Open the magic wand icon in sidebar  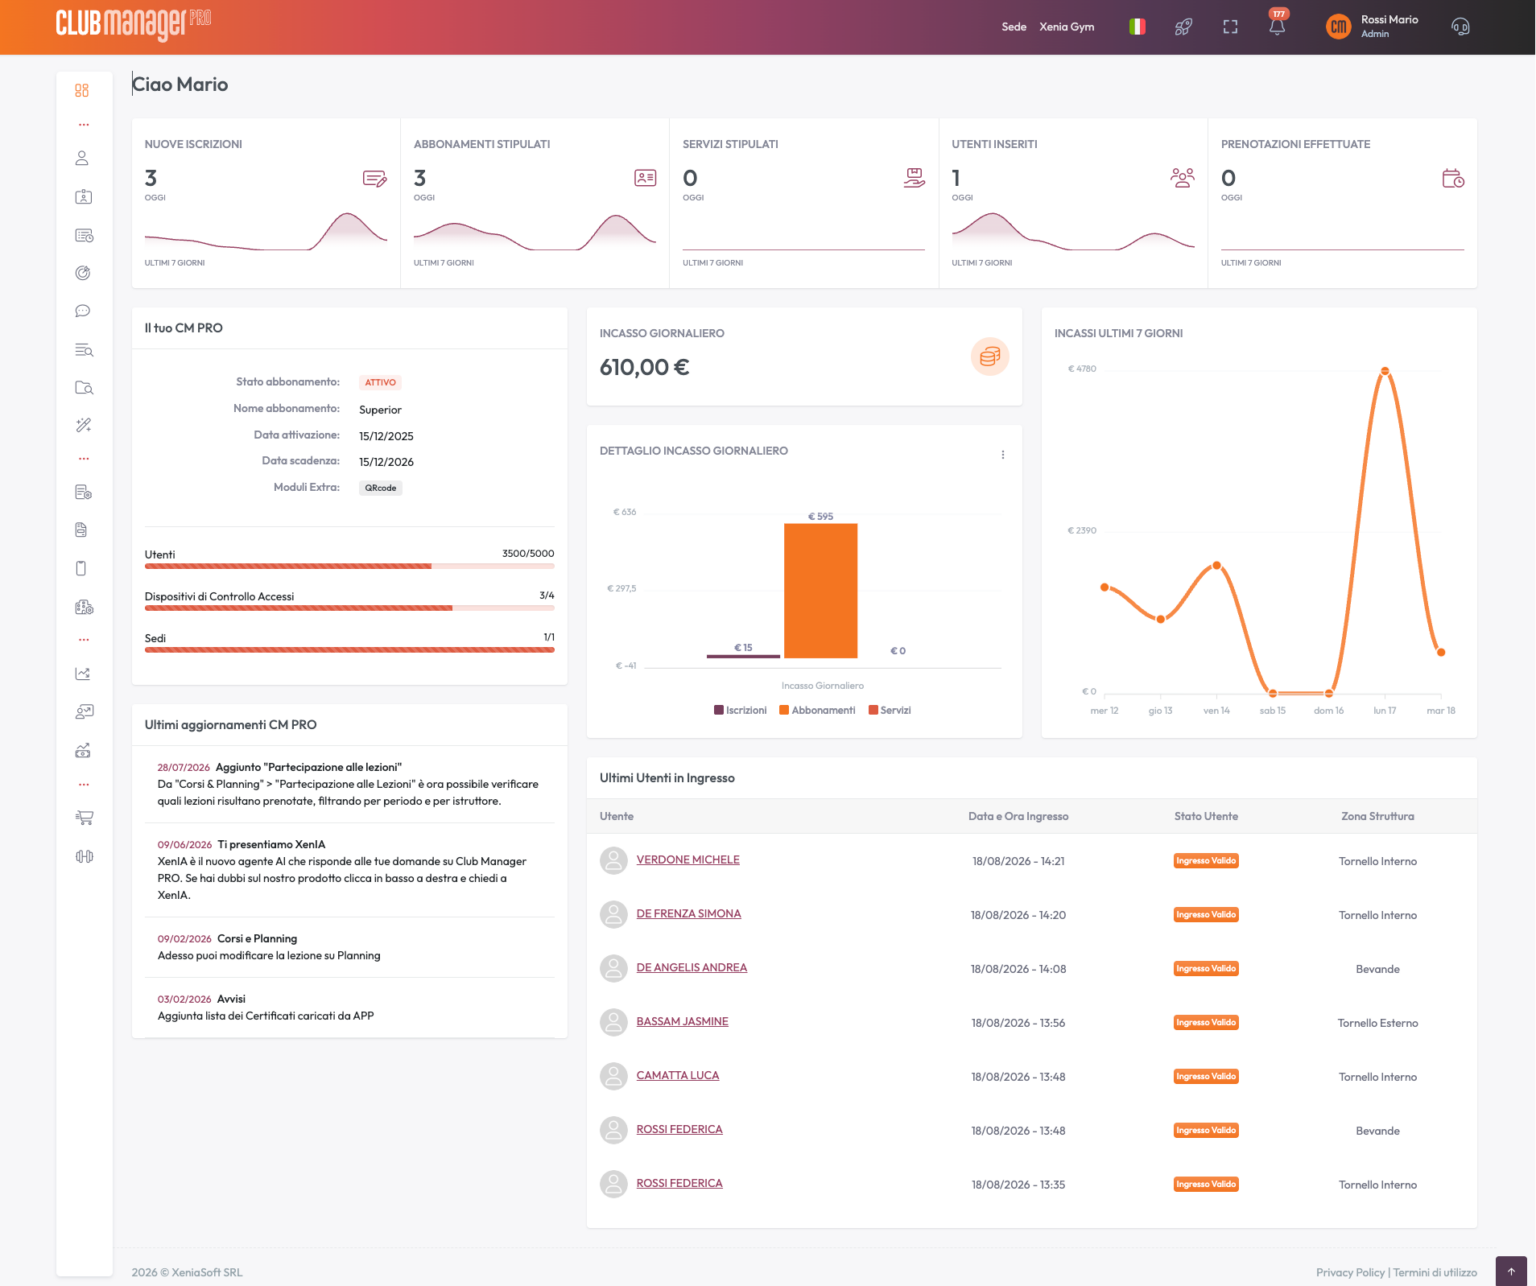click(83, 425)
